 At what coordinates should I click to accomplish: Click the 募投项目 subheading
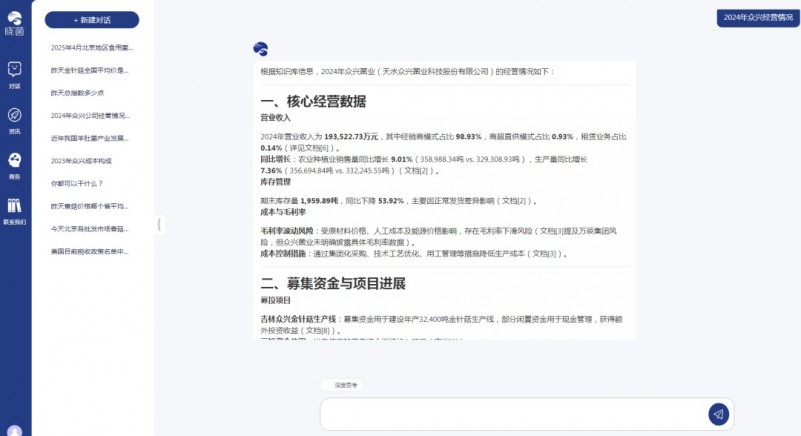pyautogui.click(x=275, y=301)
